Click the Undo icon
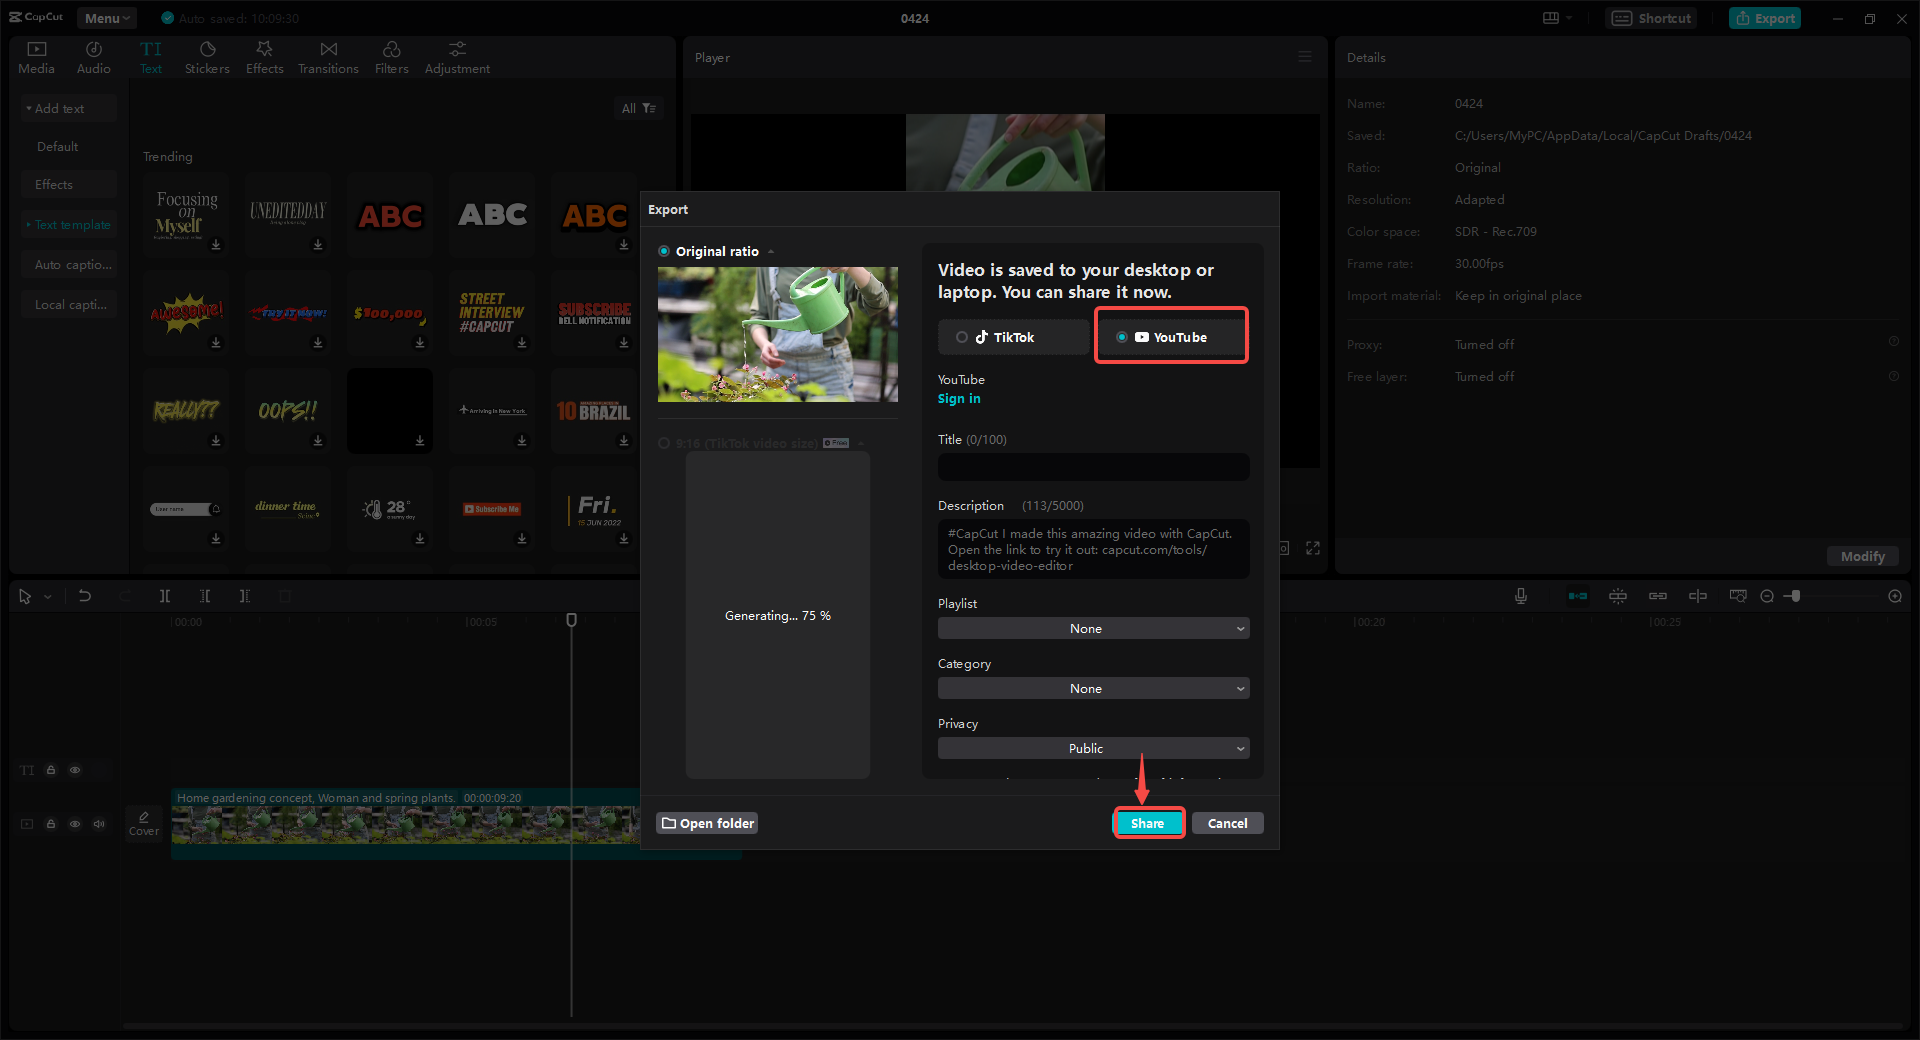This screenshot has width=1920, height=1040. pyautogui.click(x=85, y=596)
